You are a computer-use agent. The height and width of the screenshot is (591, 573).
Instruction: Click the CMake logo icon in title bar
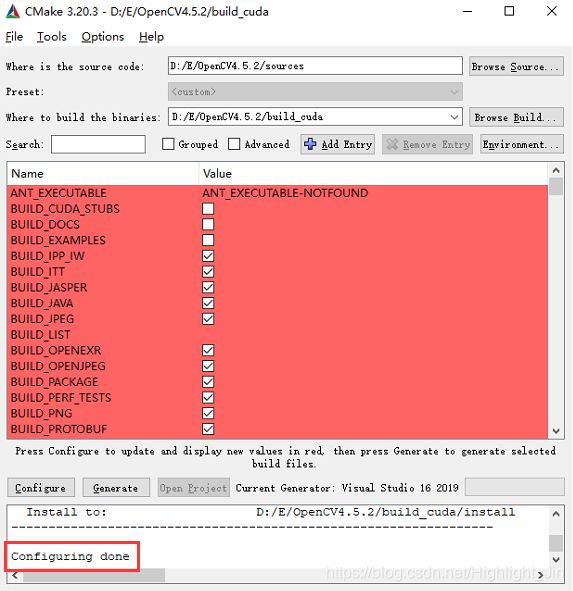pos(12,12)
